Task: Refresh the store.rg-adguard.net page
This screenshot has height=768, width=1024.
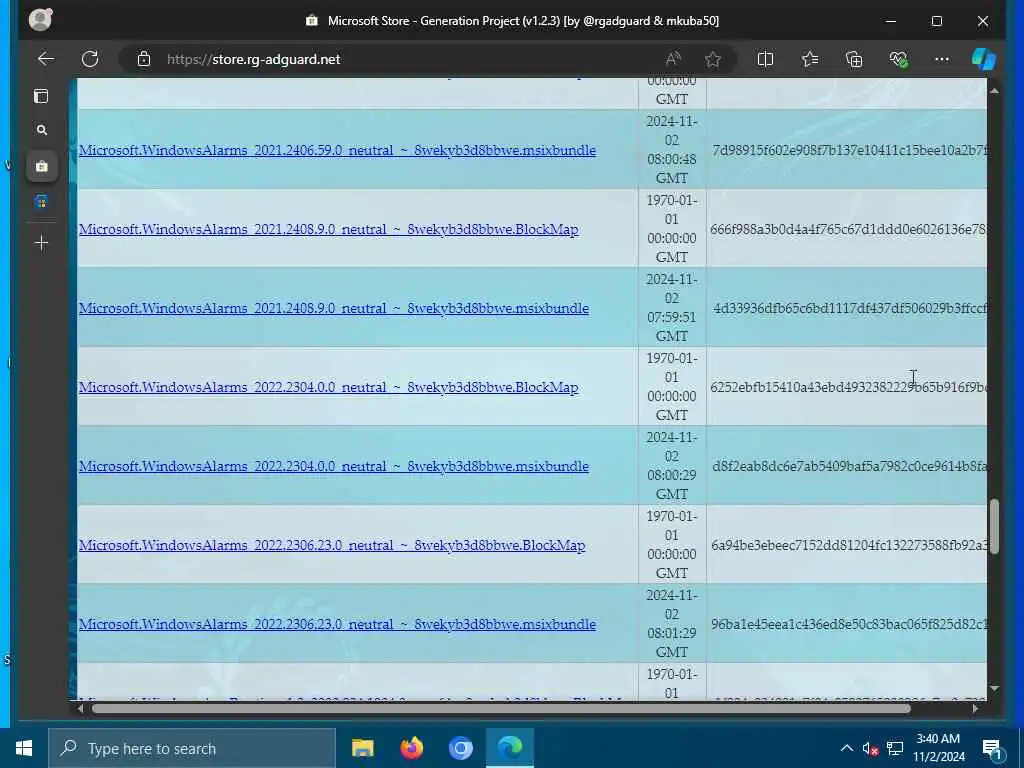Action: click(90, 59)
